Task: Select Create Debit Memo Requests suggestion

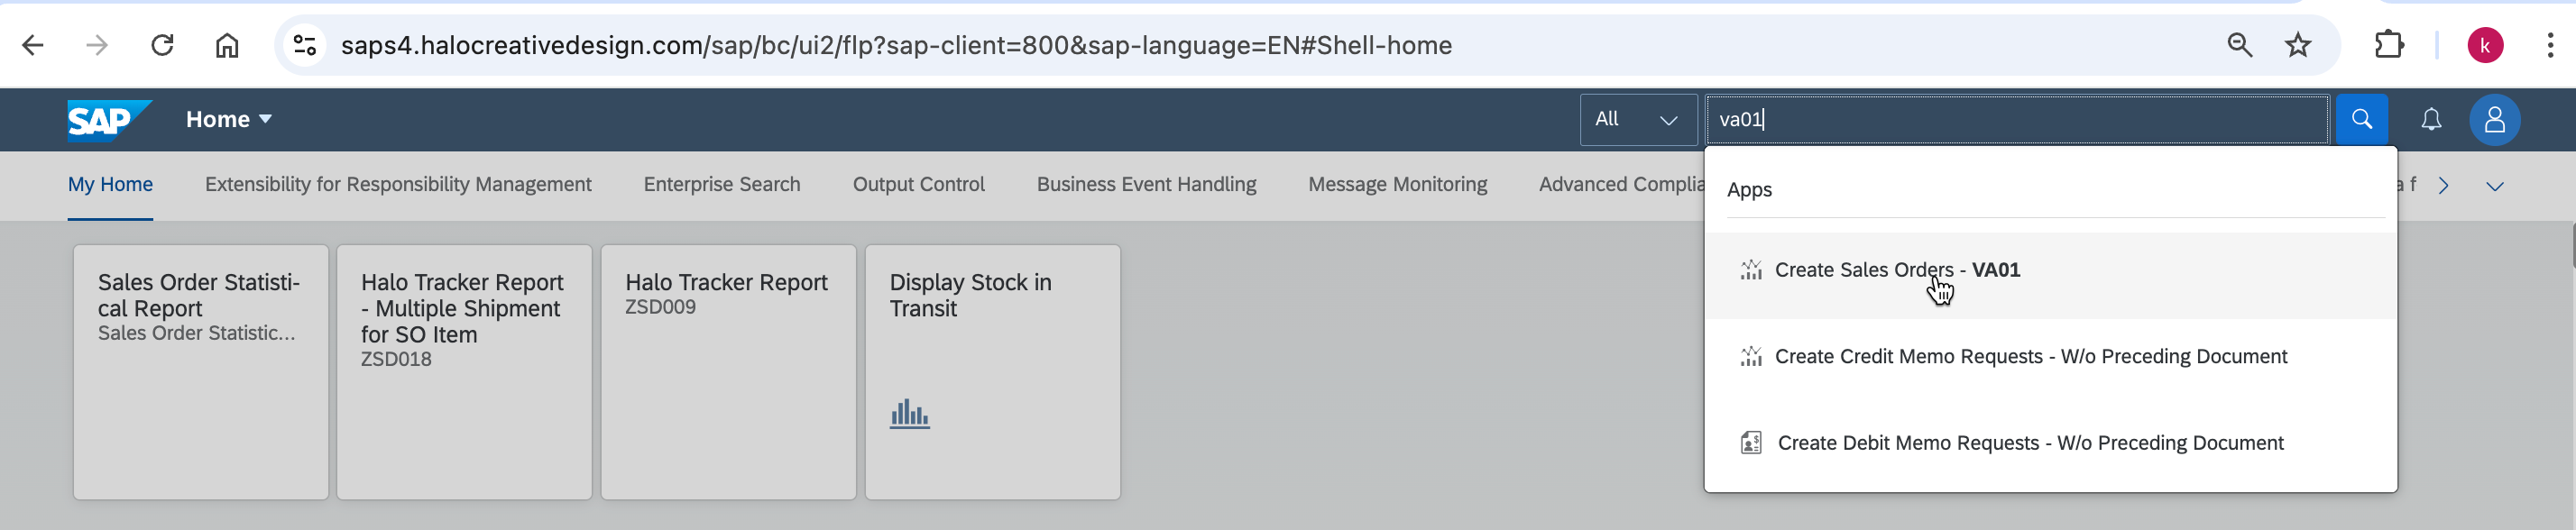Action: coord(2029,443)
